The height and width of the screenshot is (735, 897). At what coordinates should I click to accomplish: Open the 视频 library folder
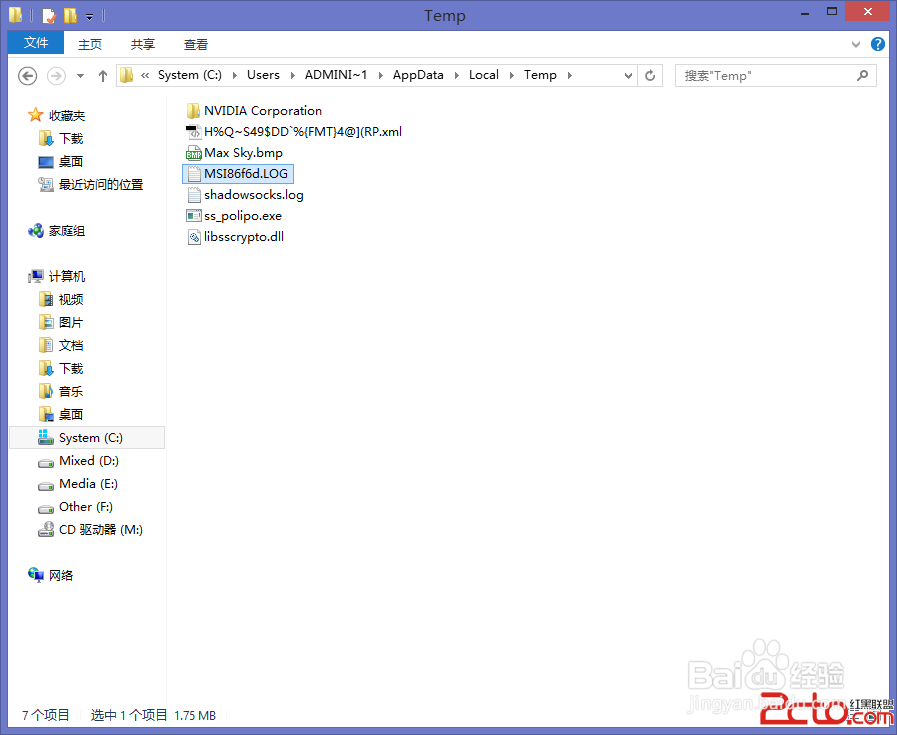pos(61,300)
